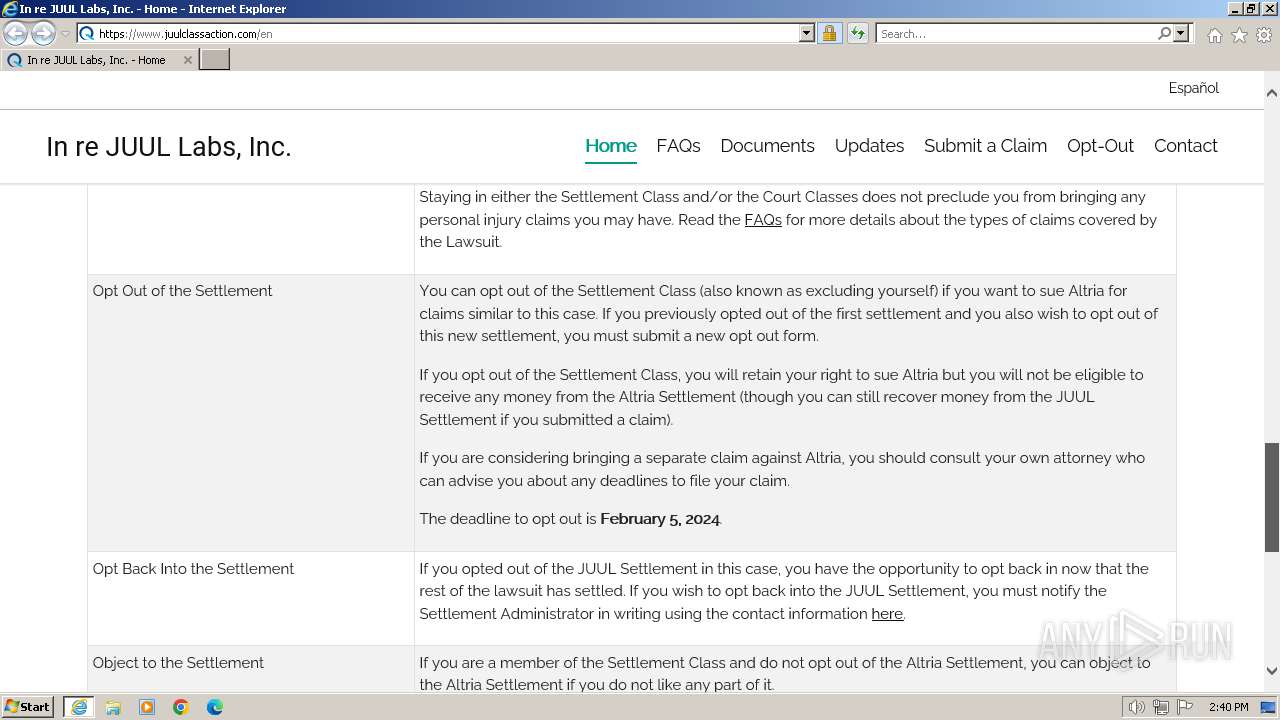Click 'Opt Back Into the Settlement' row heading
This screenshot has width=1280, height=720.
193,569
